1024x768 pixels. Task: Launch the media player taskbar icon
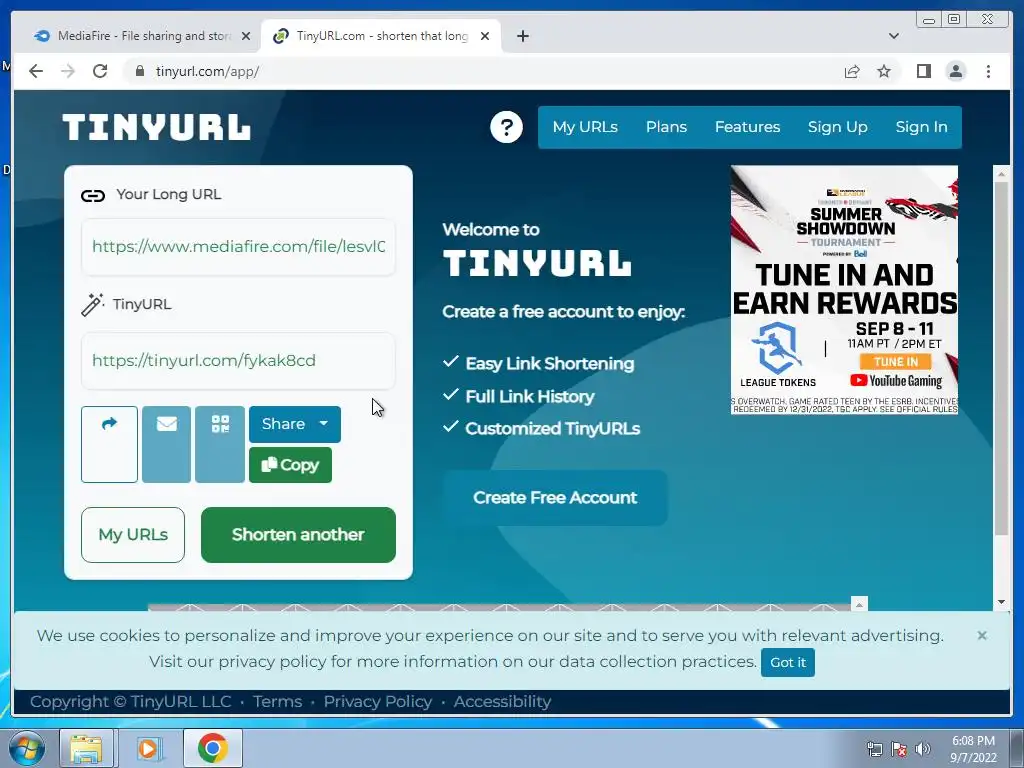point(149,748)
